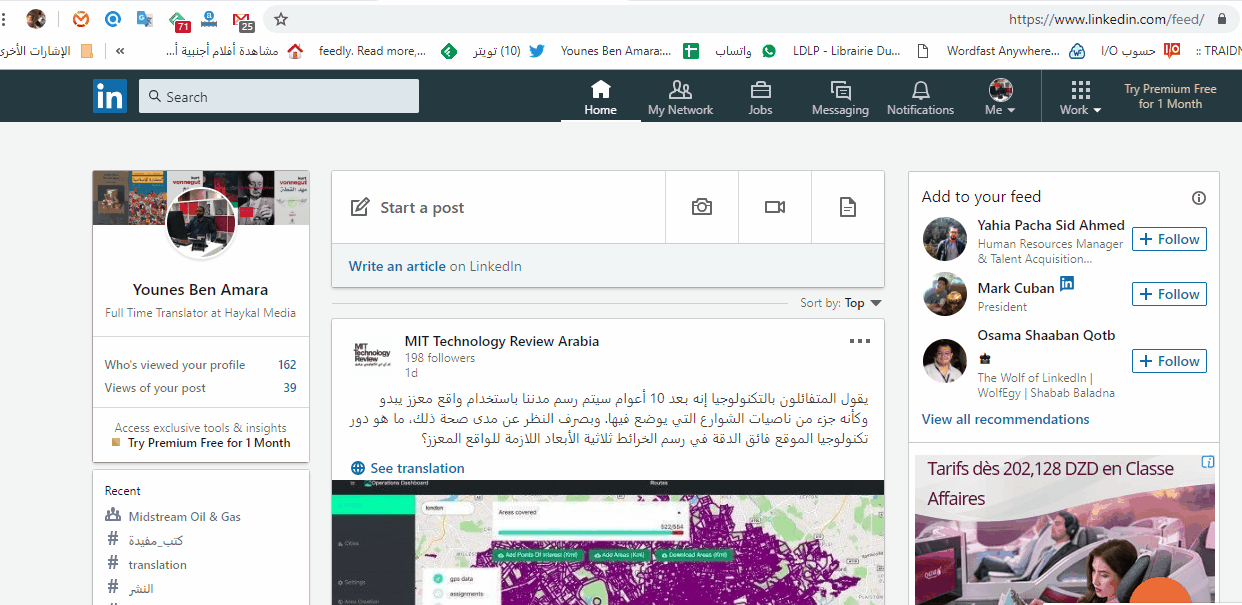Bookmark this page with the star icon

point(281,19)
